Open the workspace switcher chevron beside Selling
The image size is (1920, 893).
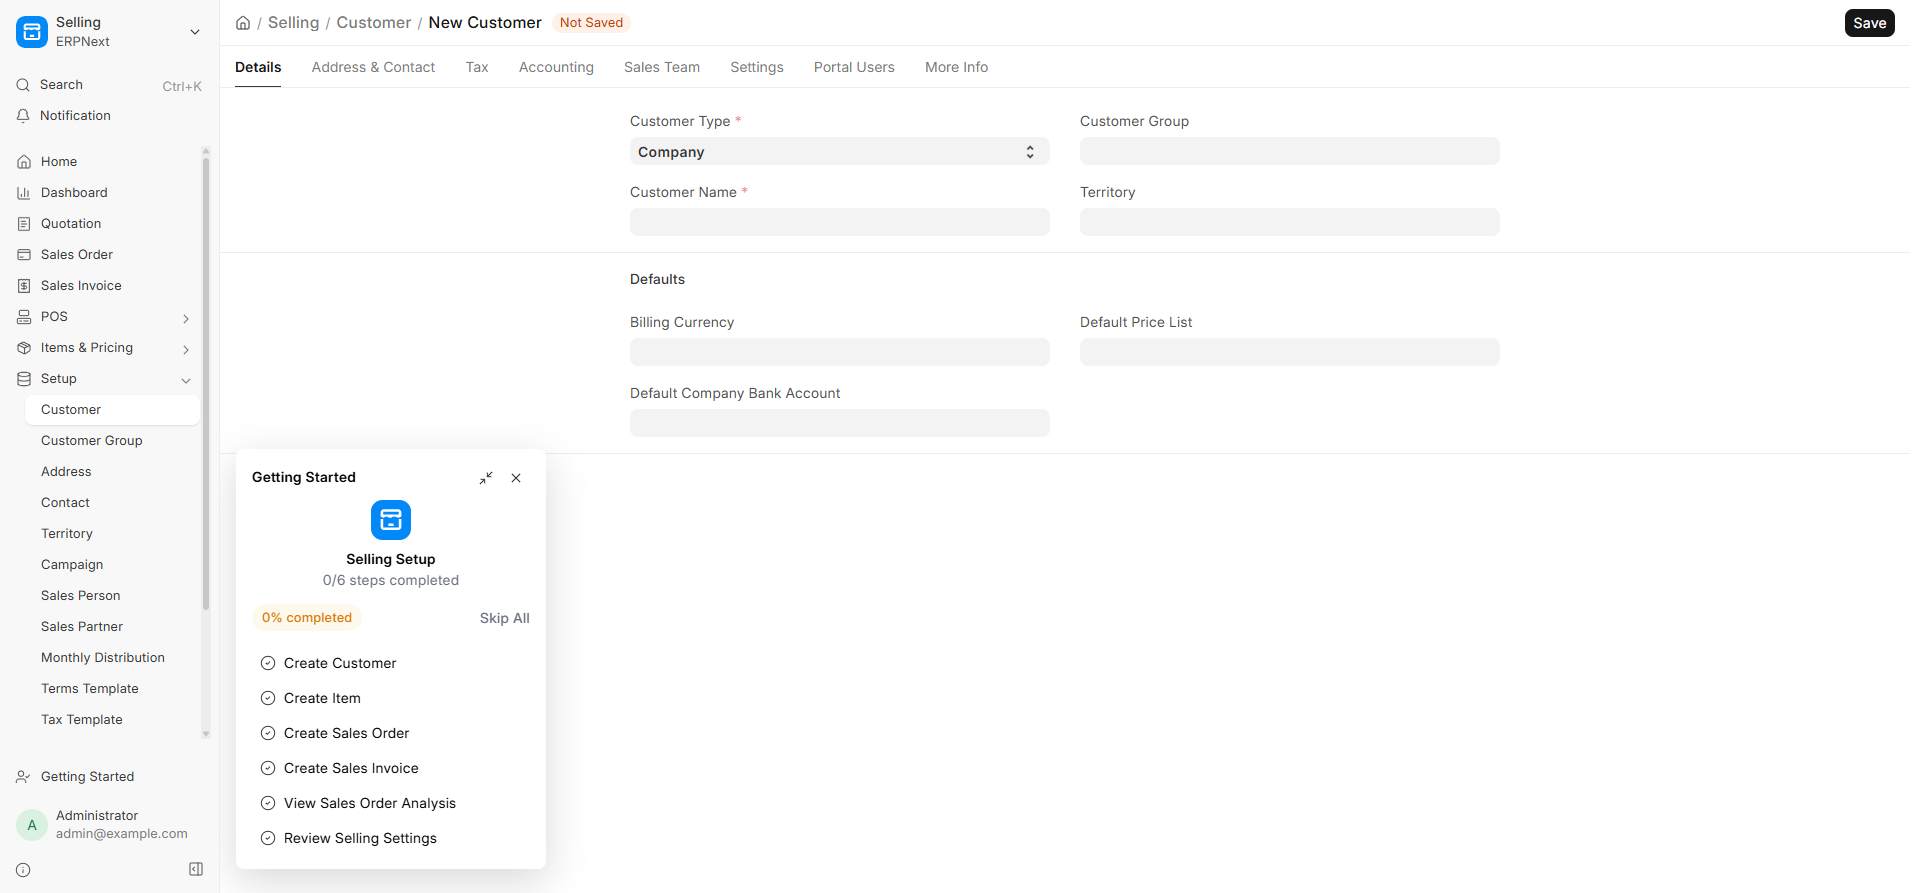(x=195, y=32)
